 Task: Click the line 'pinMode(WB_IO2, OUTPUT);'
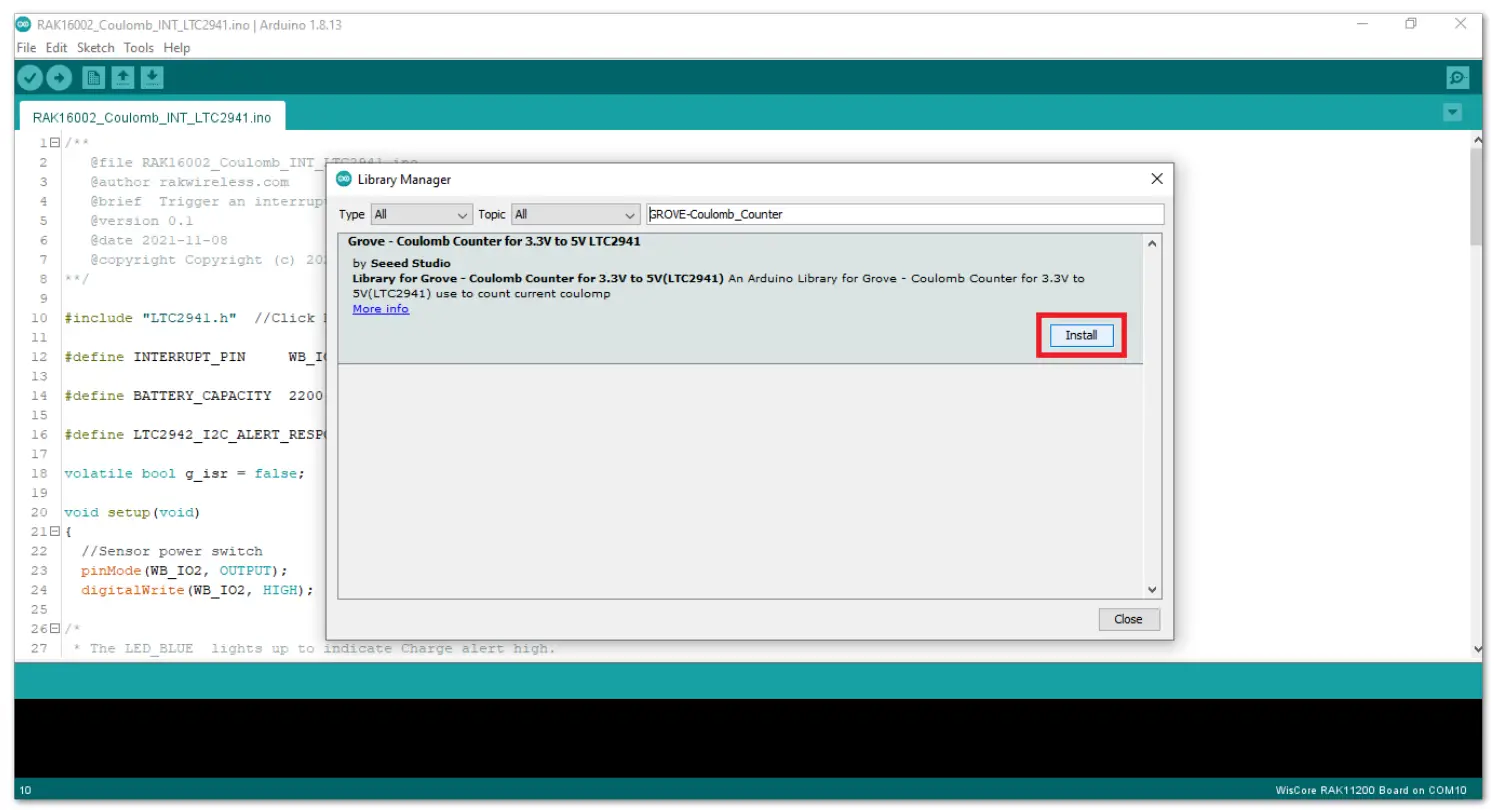[185, 571]
